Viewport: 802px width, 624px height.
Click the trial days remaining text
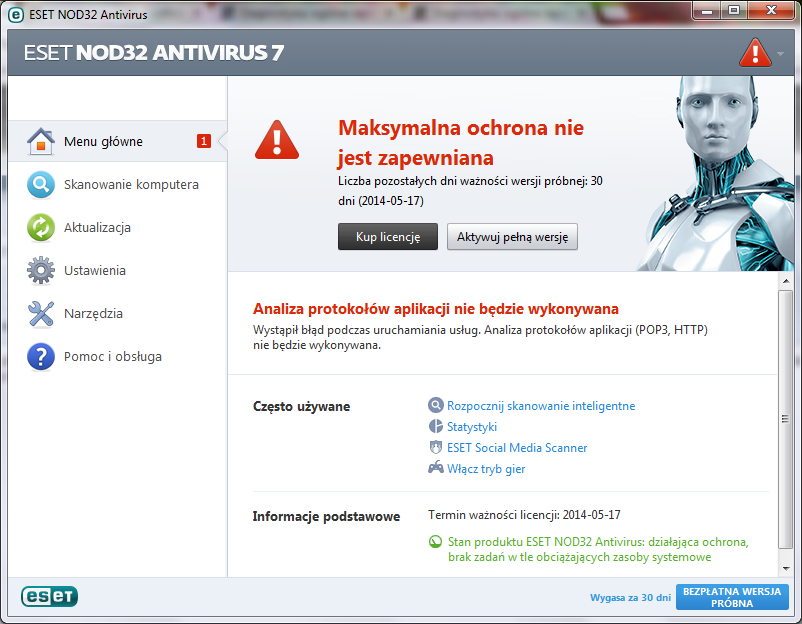point(470,191)
